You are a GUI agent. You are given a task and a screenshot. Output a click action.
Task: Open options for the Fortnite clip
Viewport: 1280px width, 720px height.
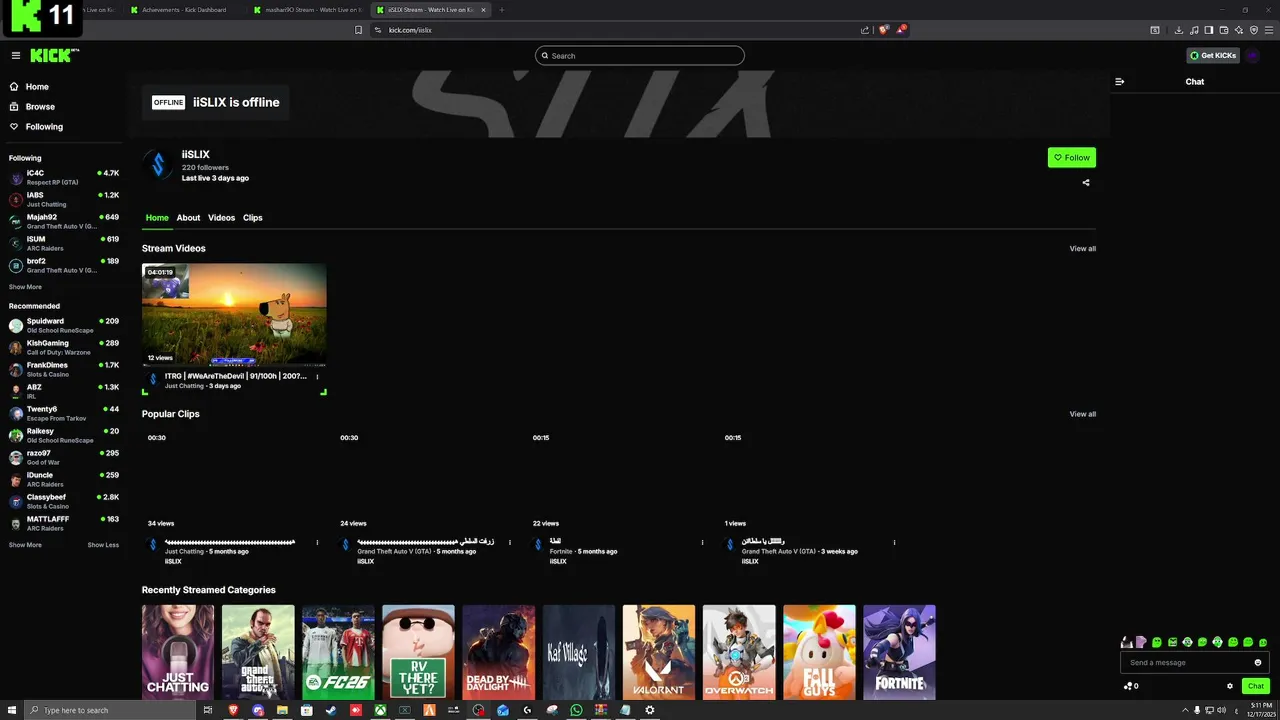coord(702,543)
